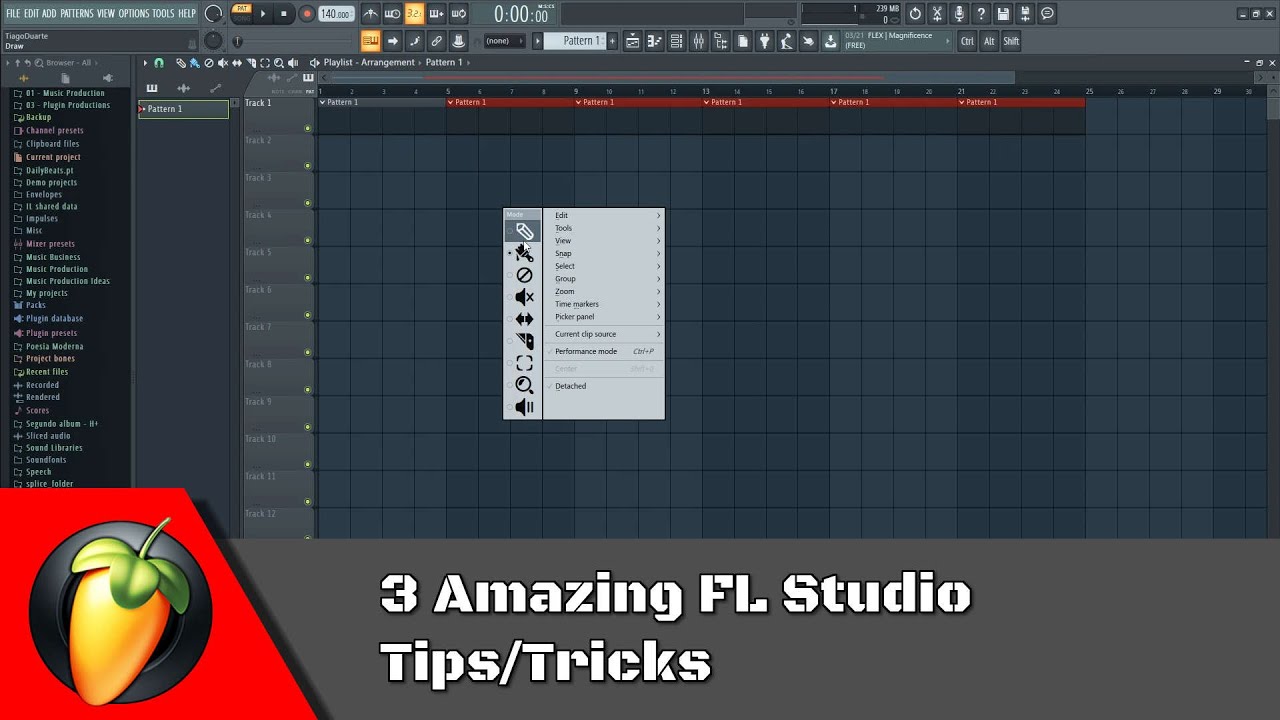Click the plus button next to Pattern 1
The width and height of the screenshot is (1280, 720).
(x=613, y=41)
